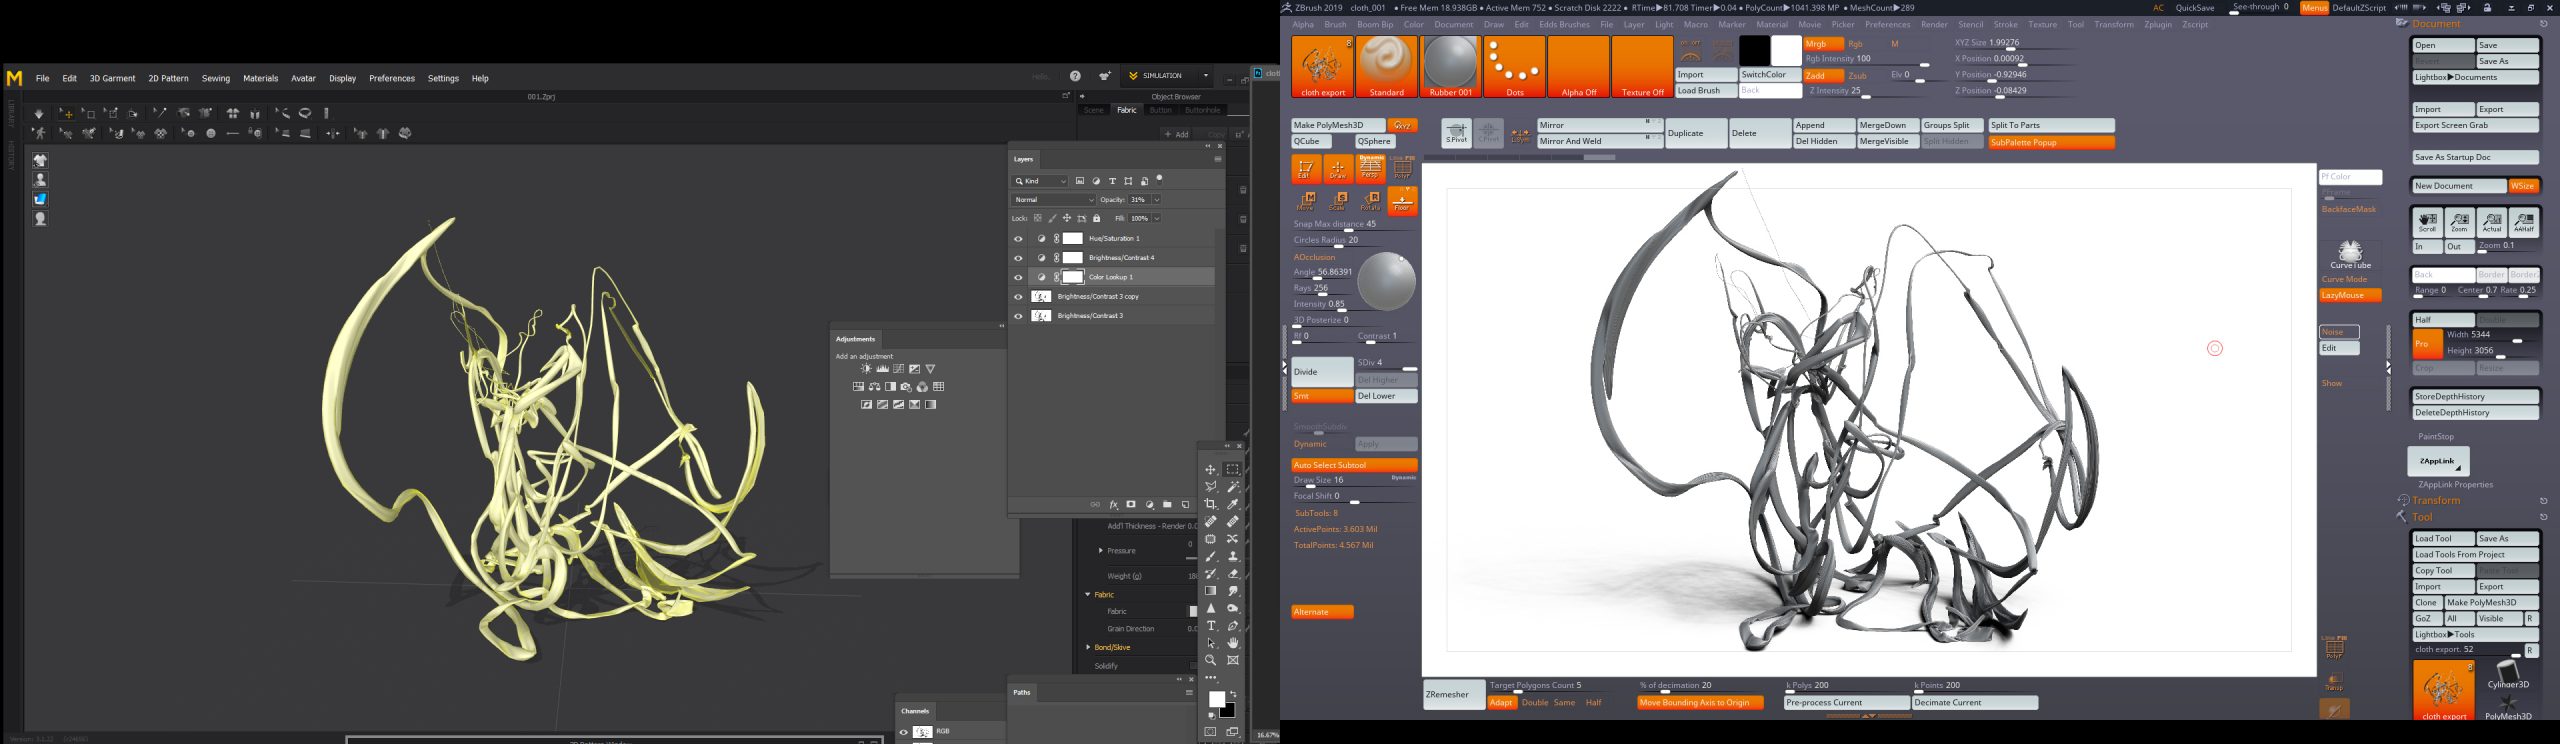2560x744 pixels.
Task: Open the 3D Garment menu
Action: (112, 78)
